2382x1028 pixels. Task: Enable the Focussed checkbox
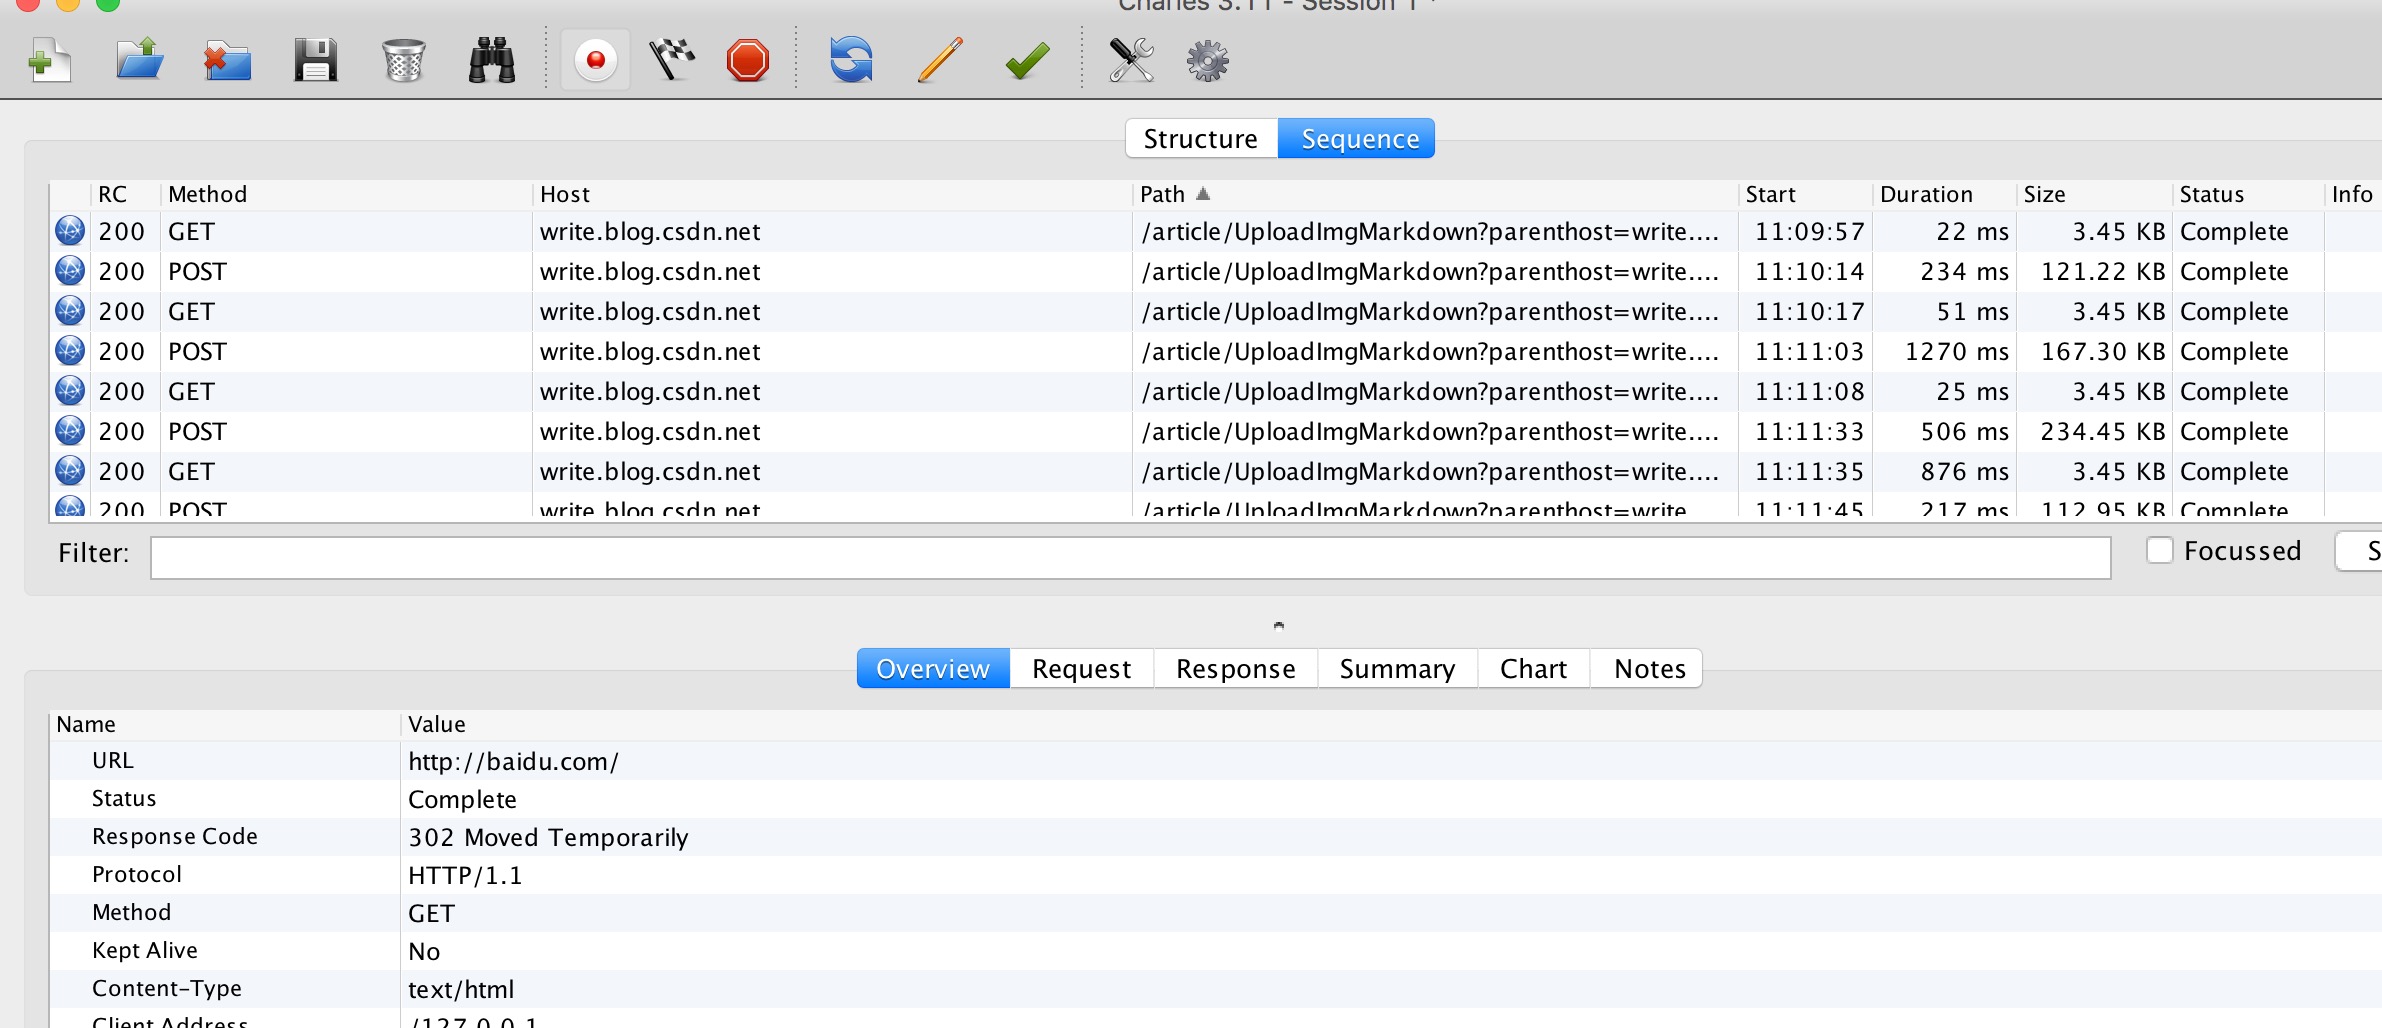(x=2160, y=551)
